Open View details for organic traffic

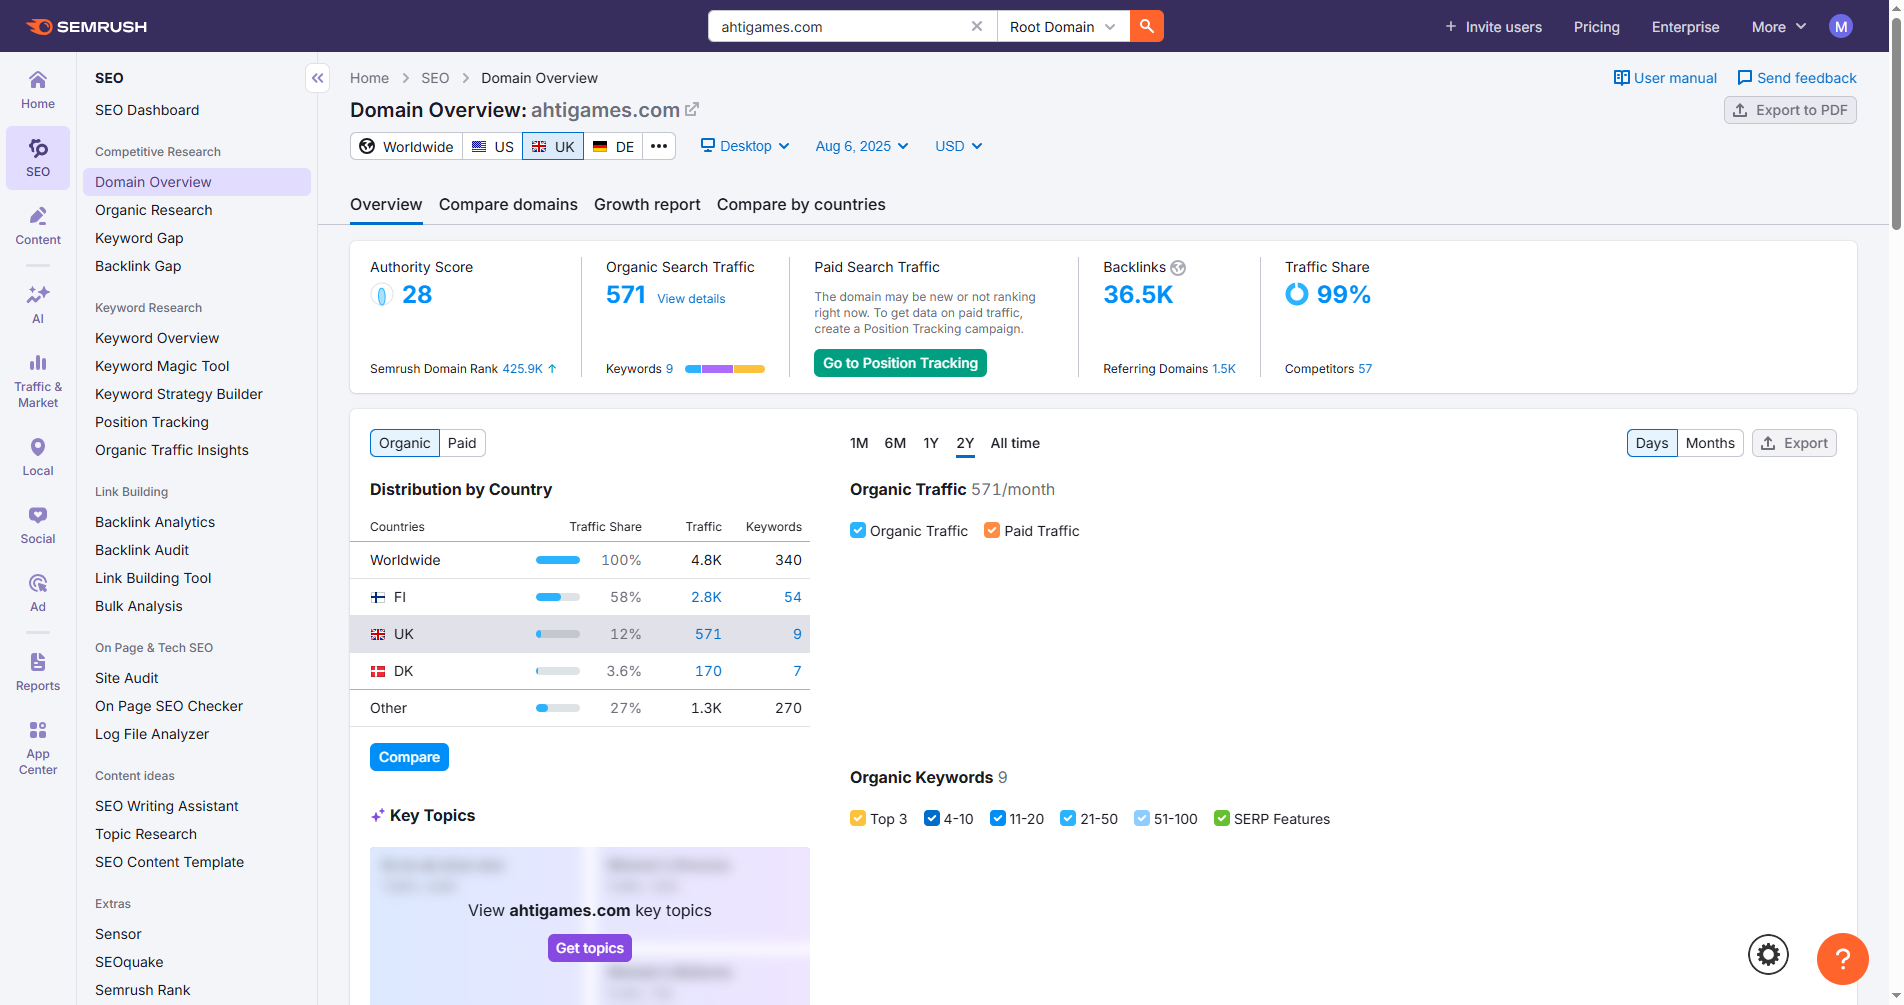pos(691,299)
